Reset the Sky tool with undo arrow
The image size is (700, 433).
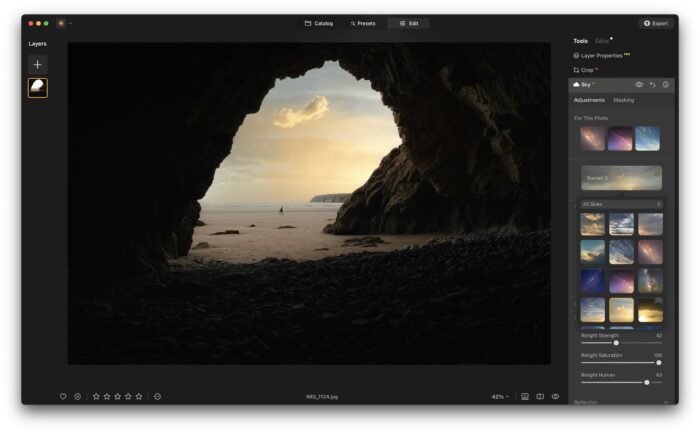coord(653,84)
